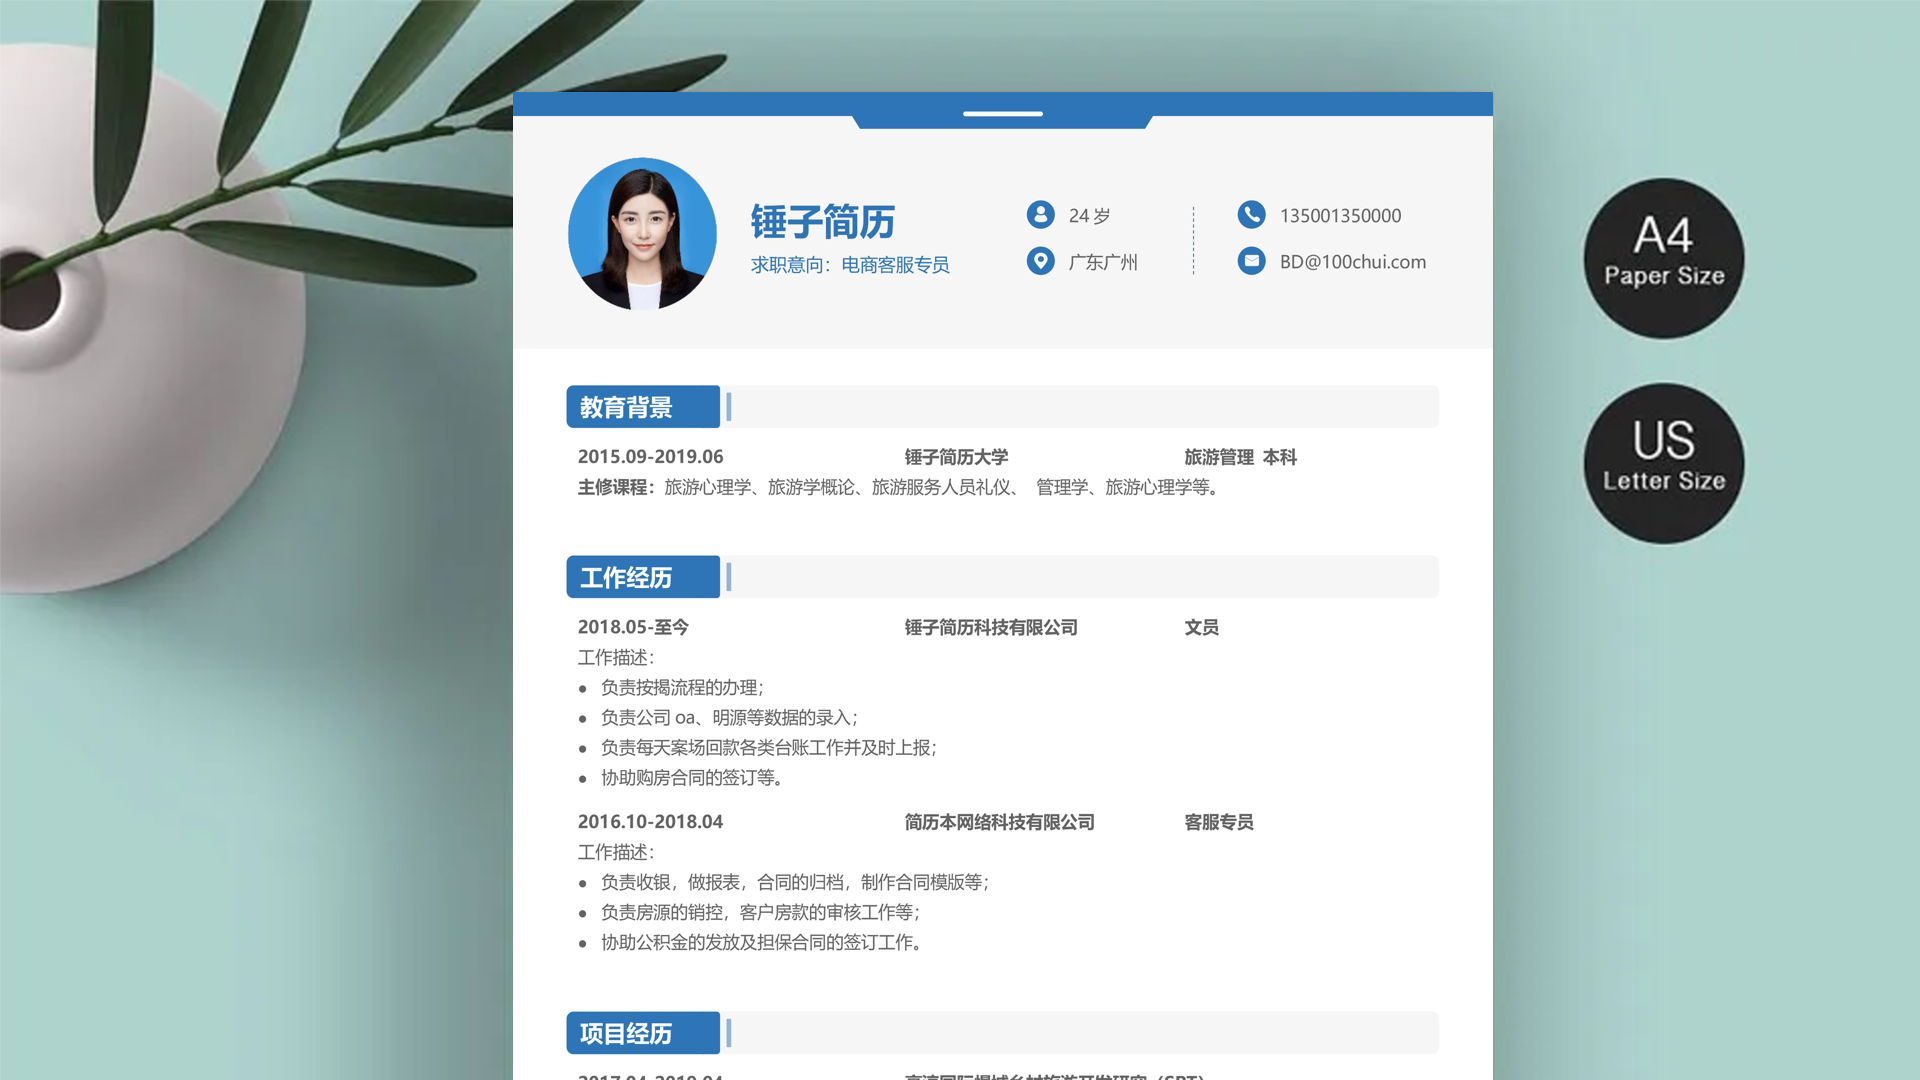This screenshot has width=1920, height=1080.
Task: Click the 工作经历 section header
Action: point(643,577)
